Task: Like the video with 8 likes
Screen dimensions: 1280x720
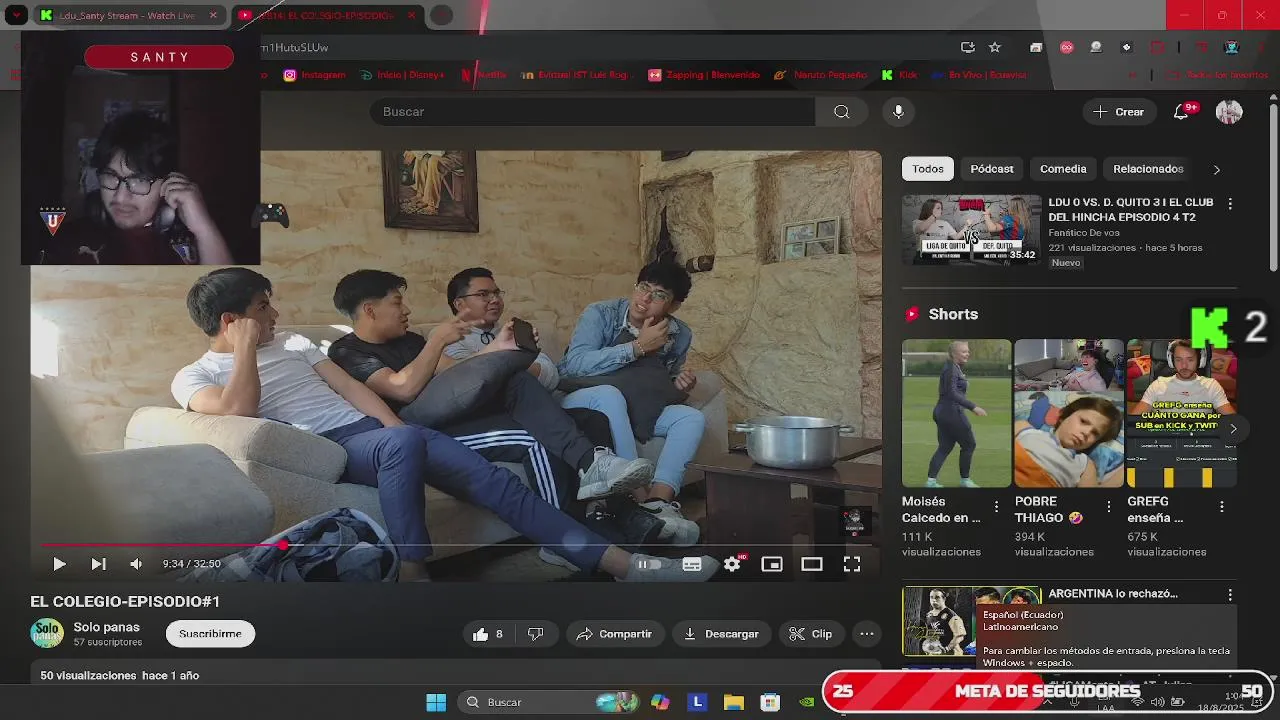Action: pos(488,634)
